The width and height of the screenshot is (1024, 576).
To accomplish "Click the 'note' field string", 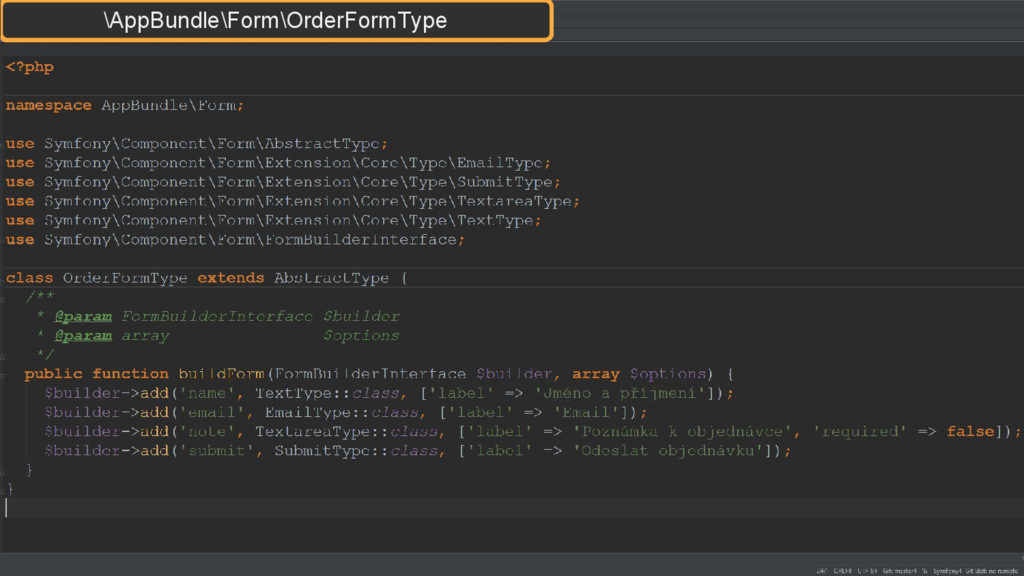I will [206, 432].
